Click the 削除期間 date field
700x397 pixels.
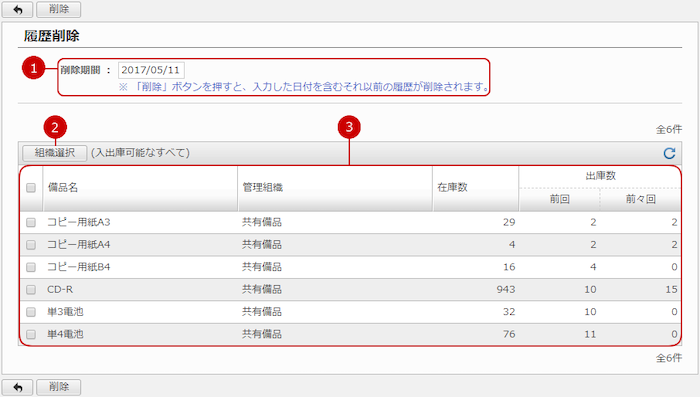tap(151, 70)
